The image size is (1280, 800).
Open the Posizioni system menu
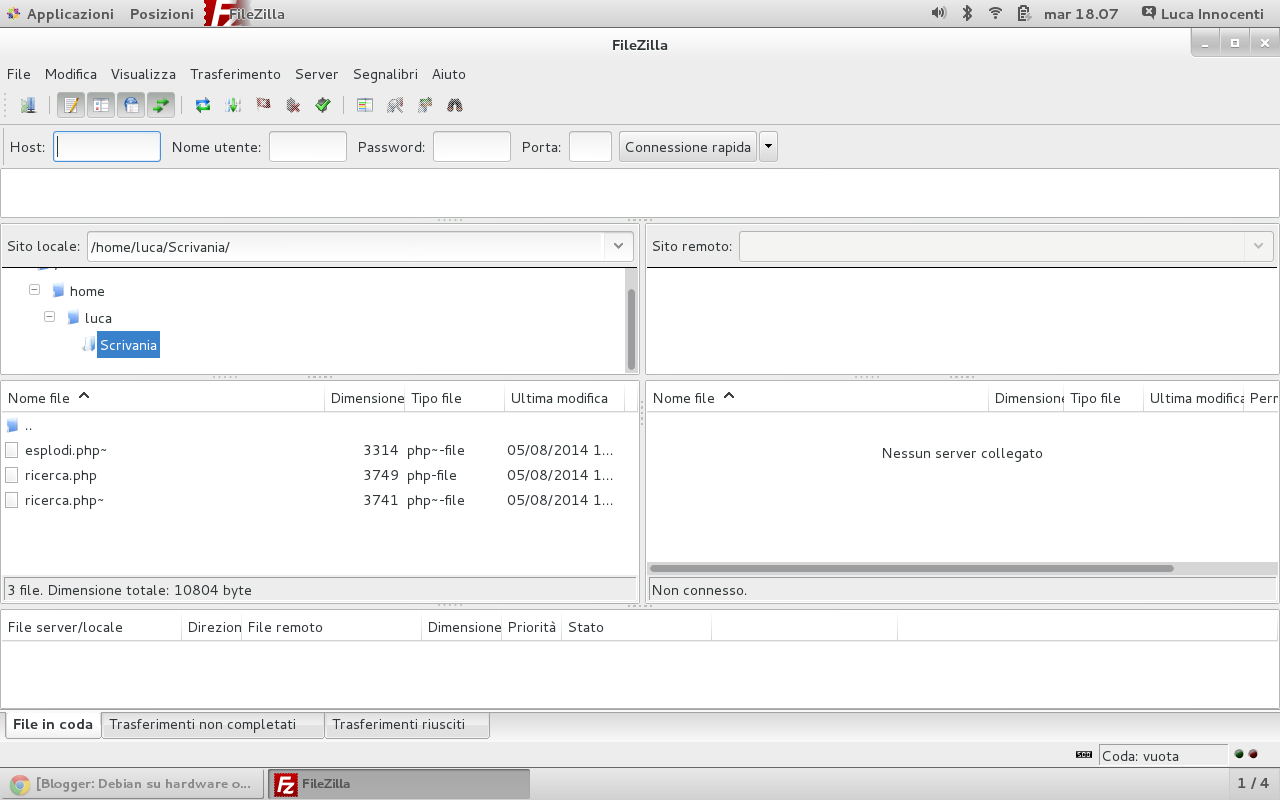click(x=162, y=14)
